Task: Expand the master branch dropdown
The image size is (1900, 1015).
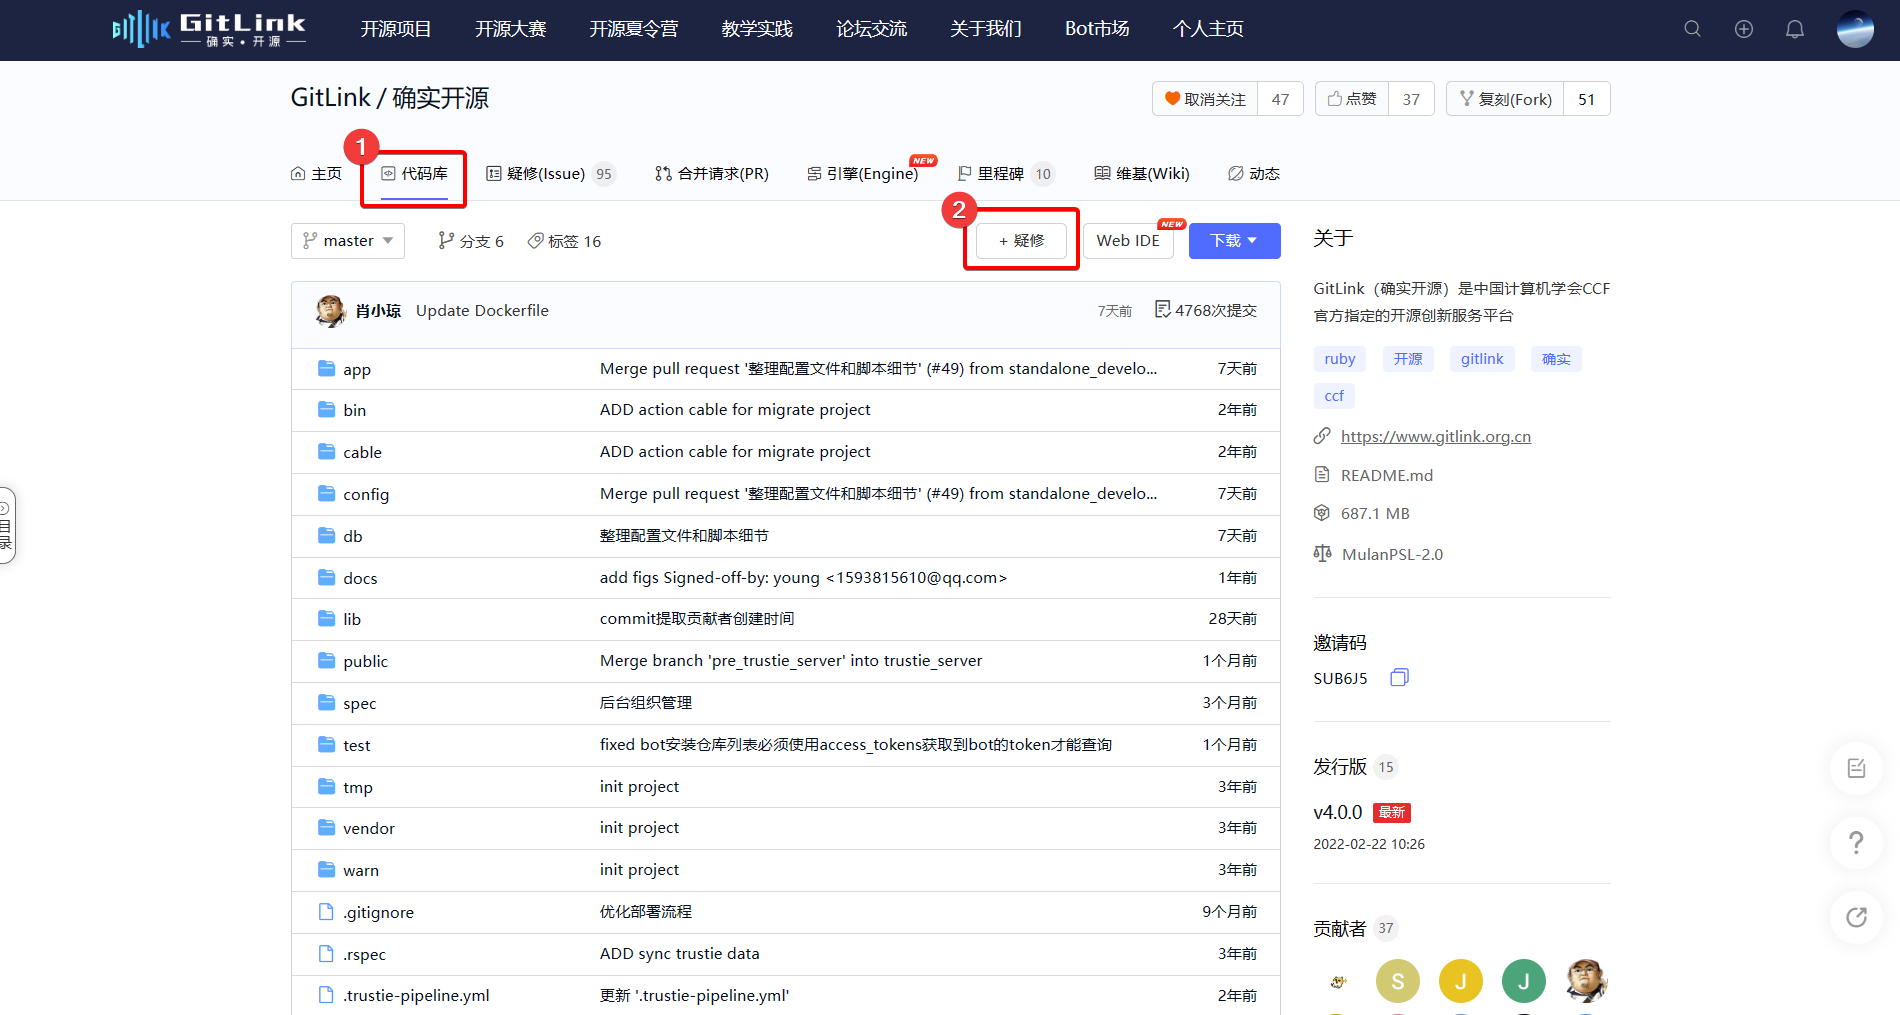Action: point(348,241)
